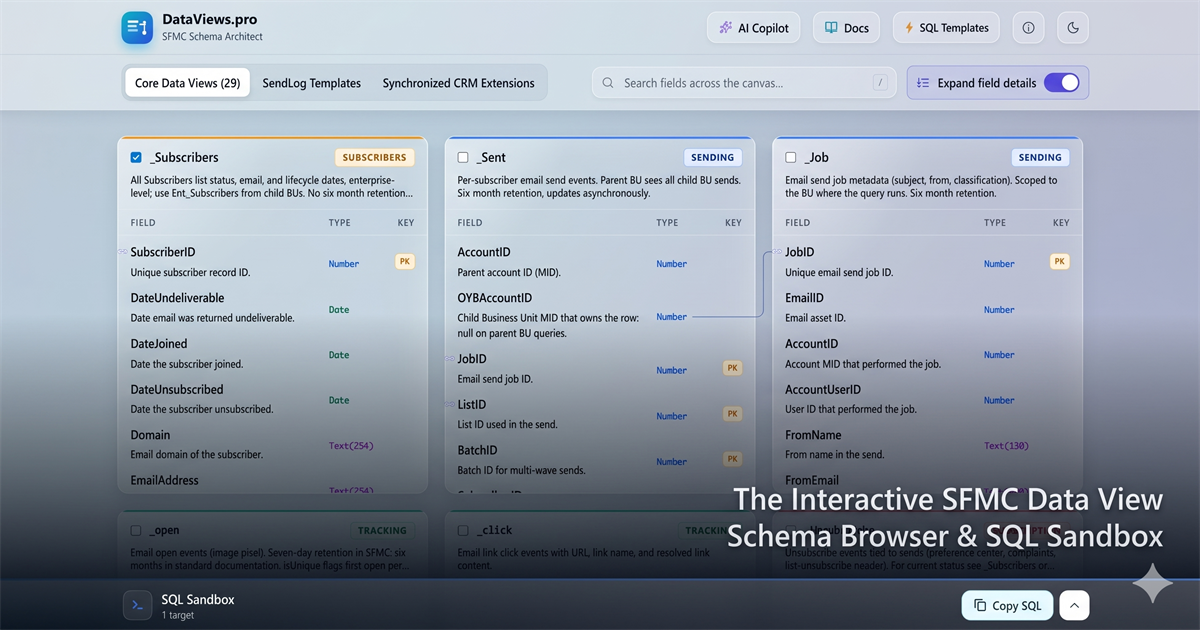Click the _open card title
Viewport: 1200px width, 630px height.
pyautogui.click(x=164, y=530)
